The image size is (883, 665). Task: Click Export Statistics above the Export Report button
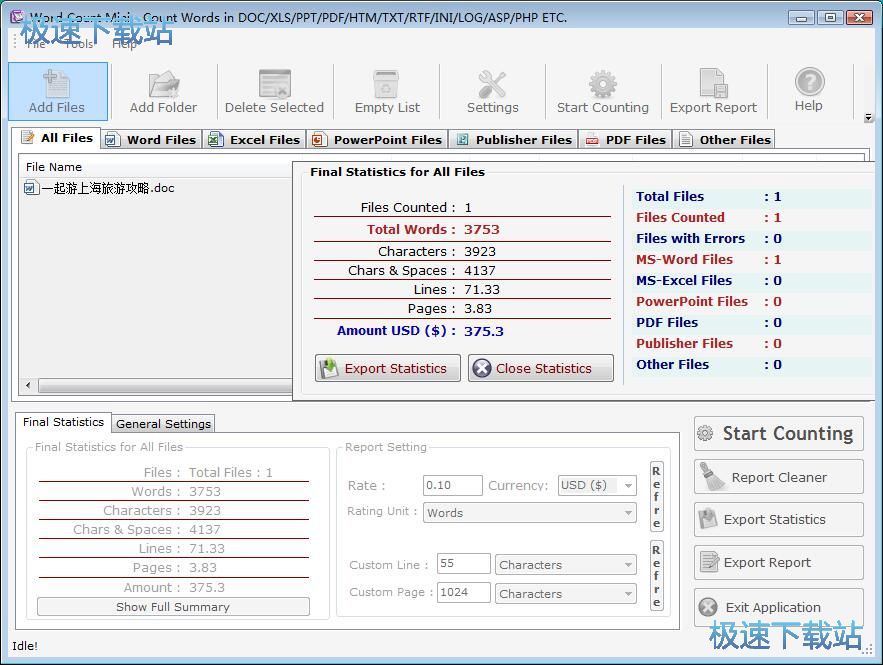tap(778, 519)
